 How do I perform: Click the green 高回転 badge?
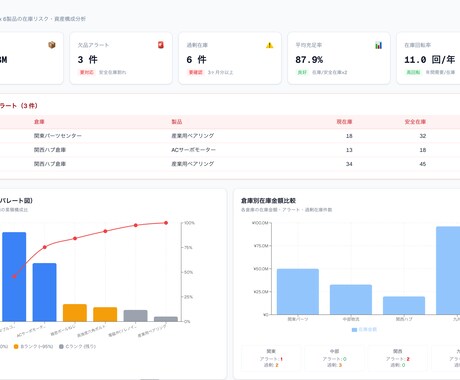click(413, 72)
